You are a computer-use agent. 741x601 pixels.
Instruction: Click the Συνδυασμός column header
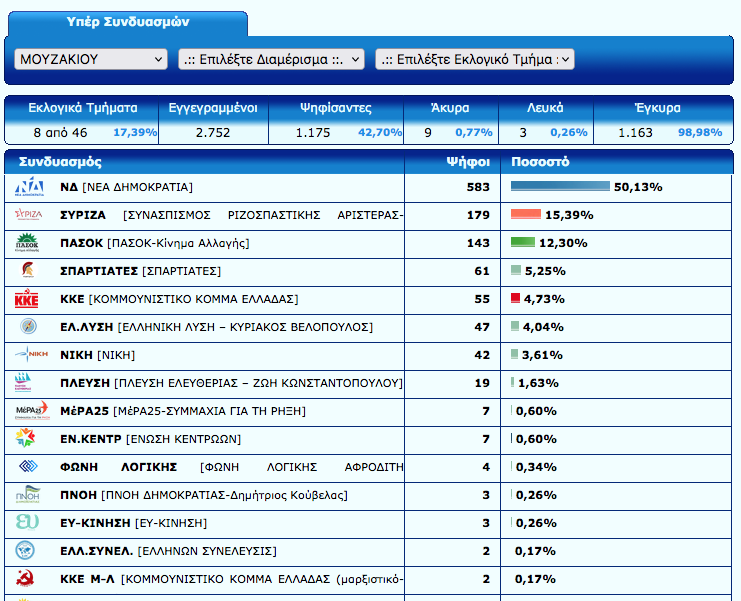tap(60, 162)
